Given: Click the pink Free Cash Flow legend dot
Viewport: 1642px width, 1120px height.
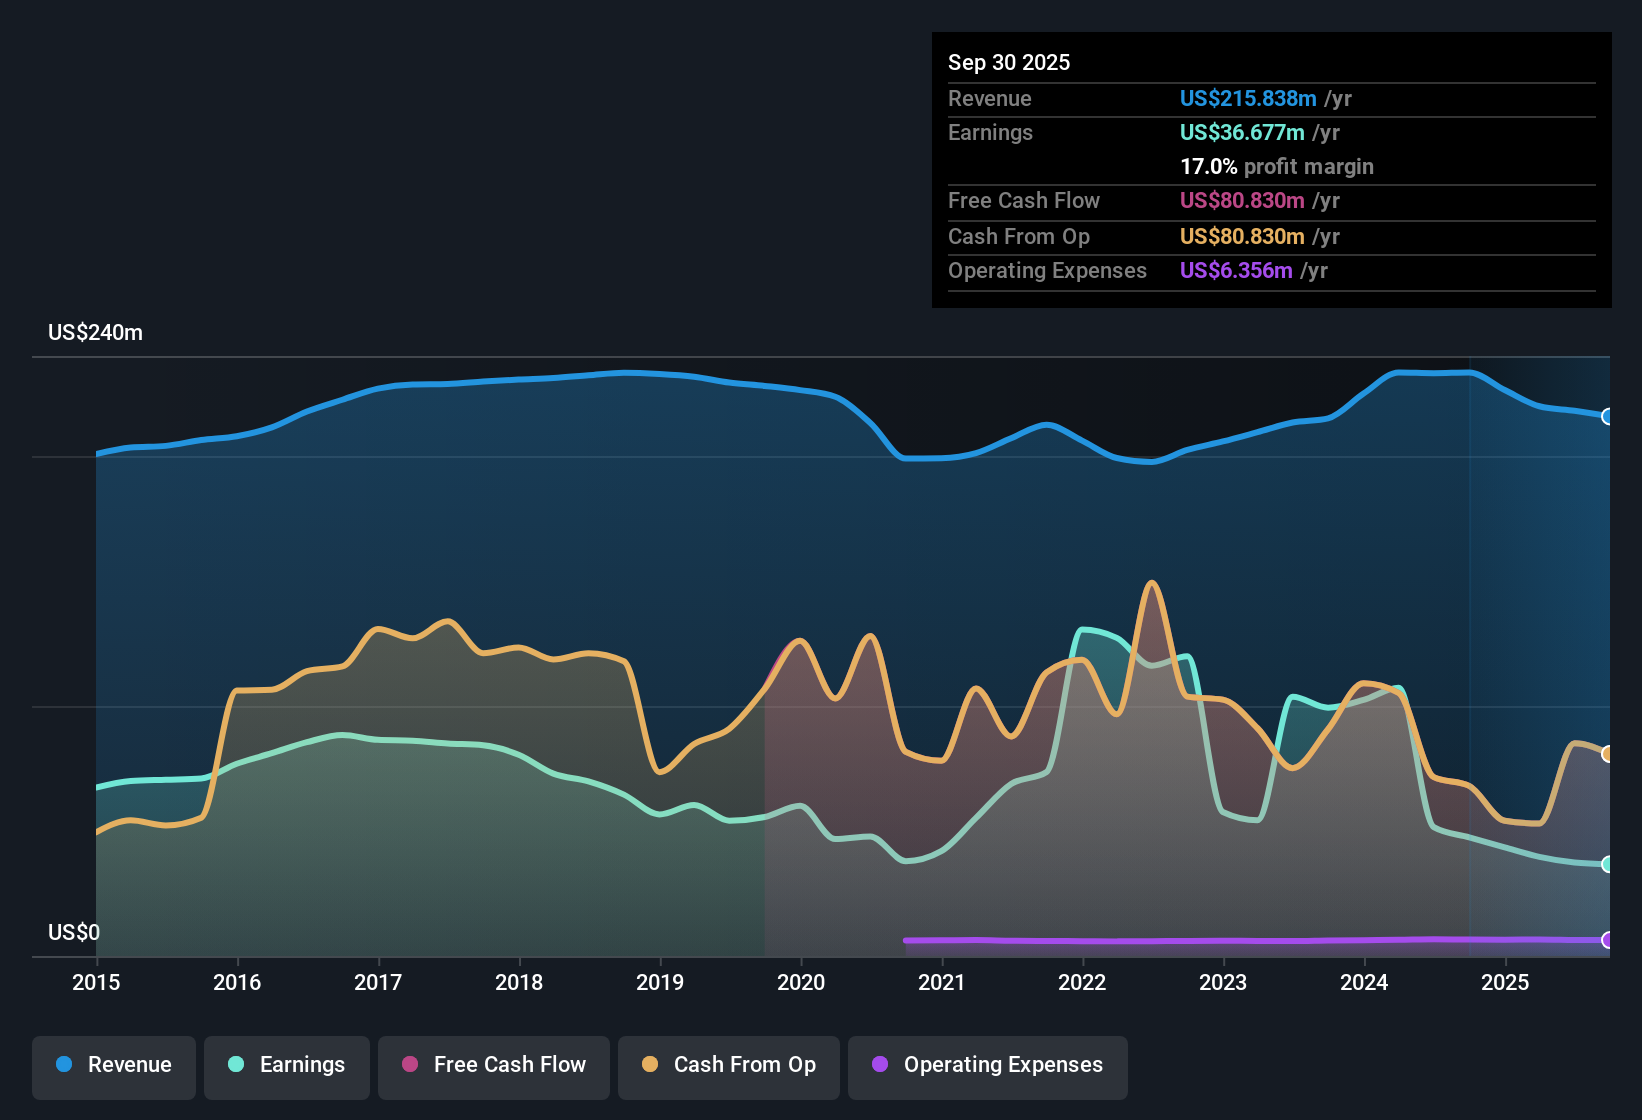Looking at the screenshot, I should [409, 1065].
